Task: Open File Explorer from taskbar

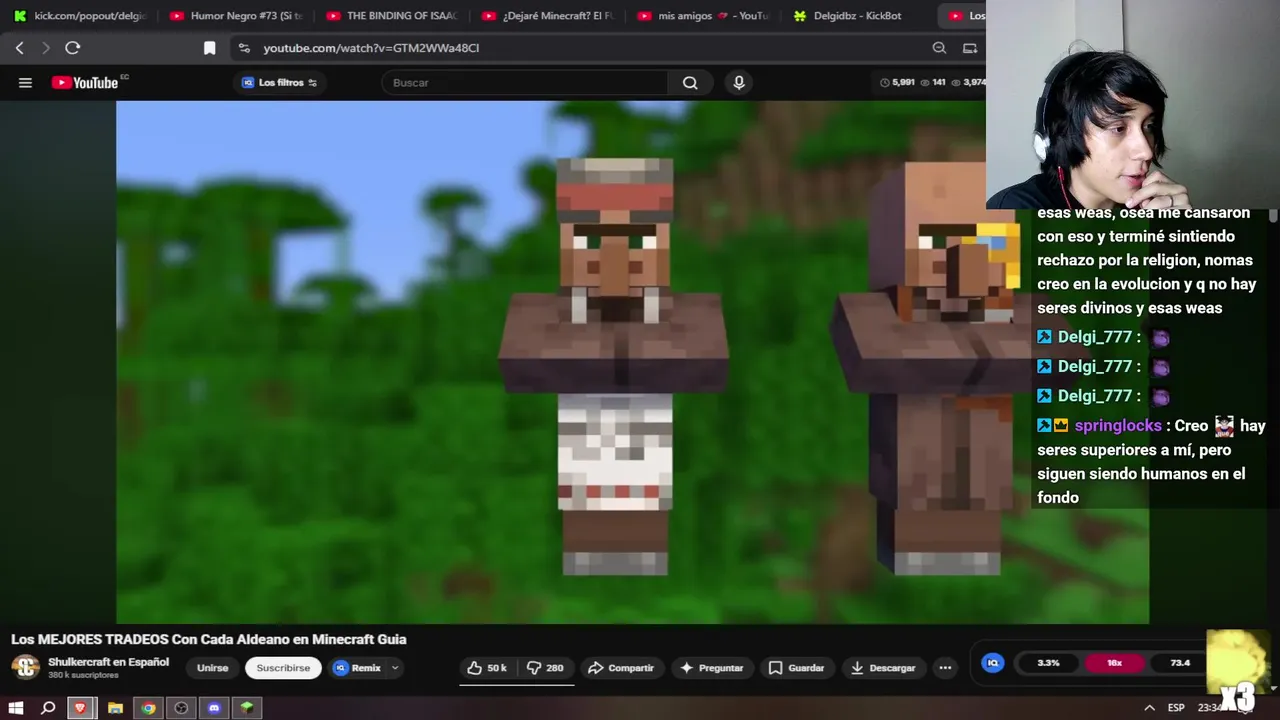Action: [115, 708]
